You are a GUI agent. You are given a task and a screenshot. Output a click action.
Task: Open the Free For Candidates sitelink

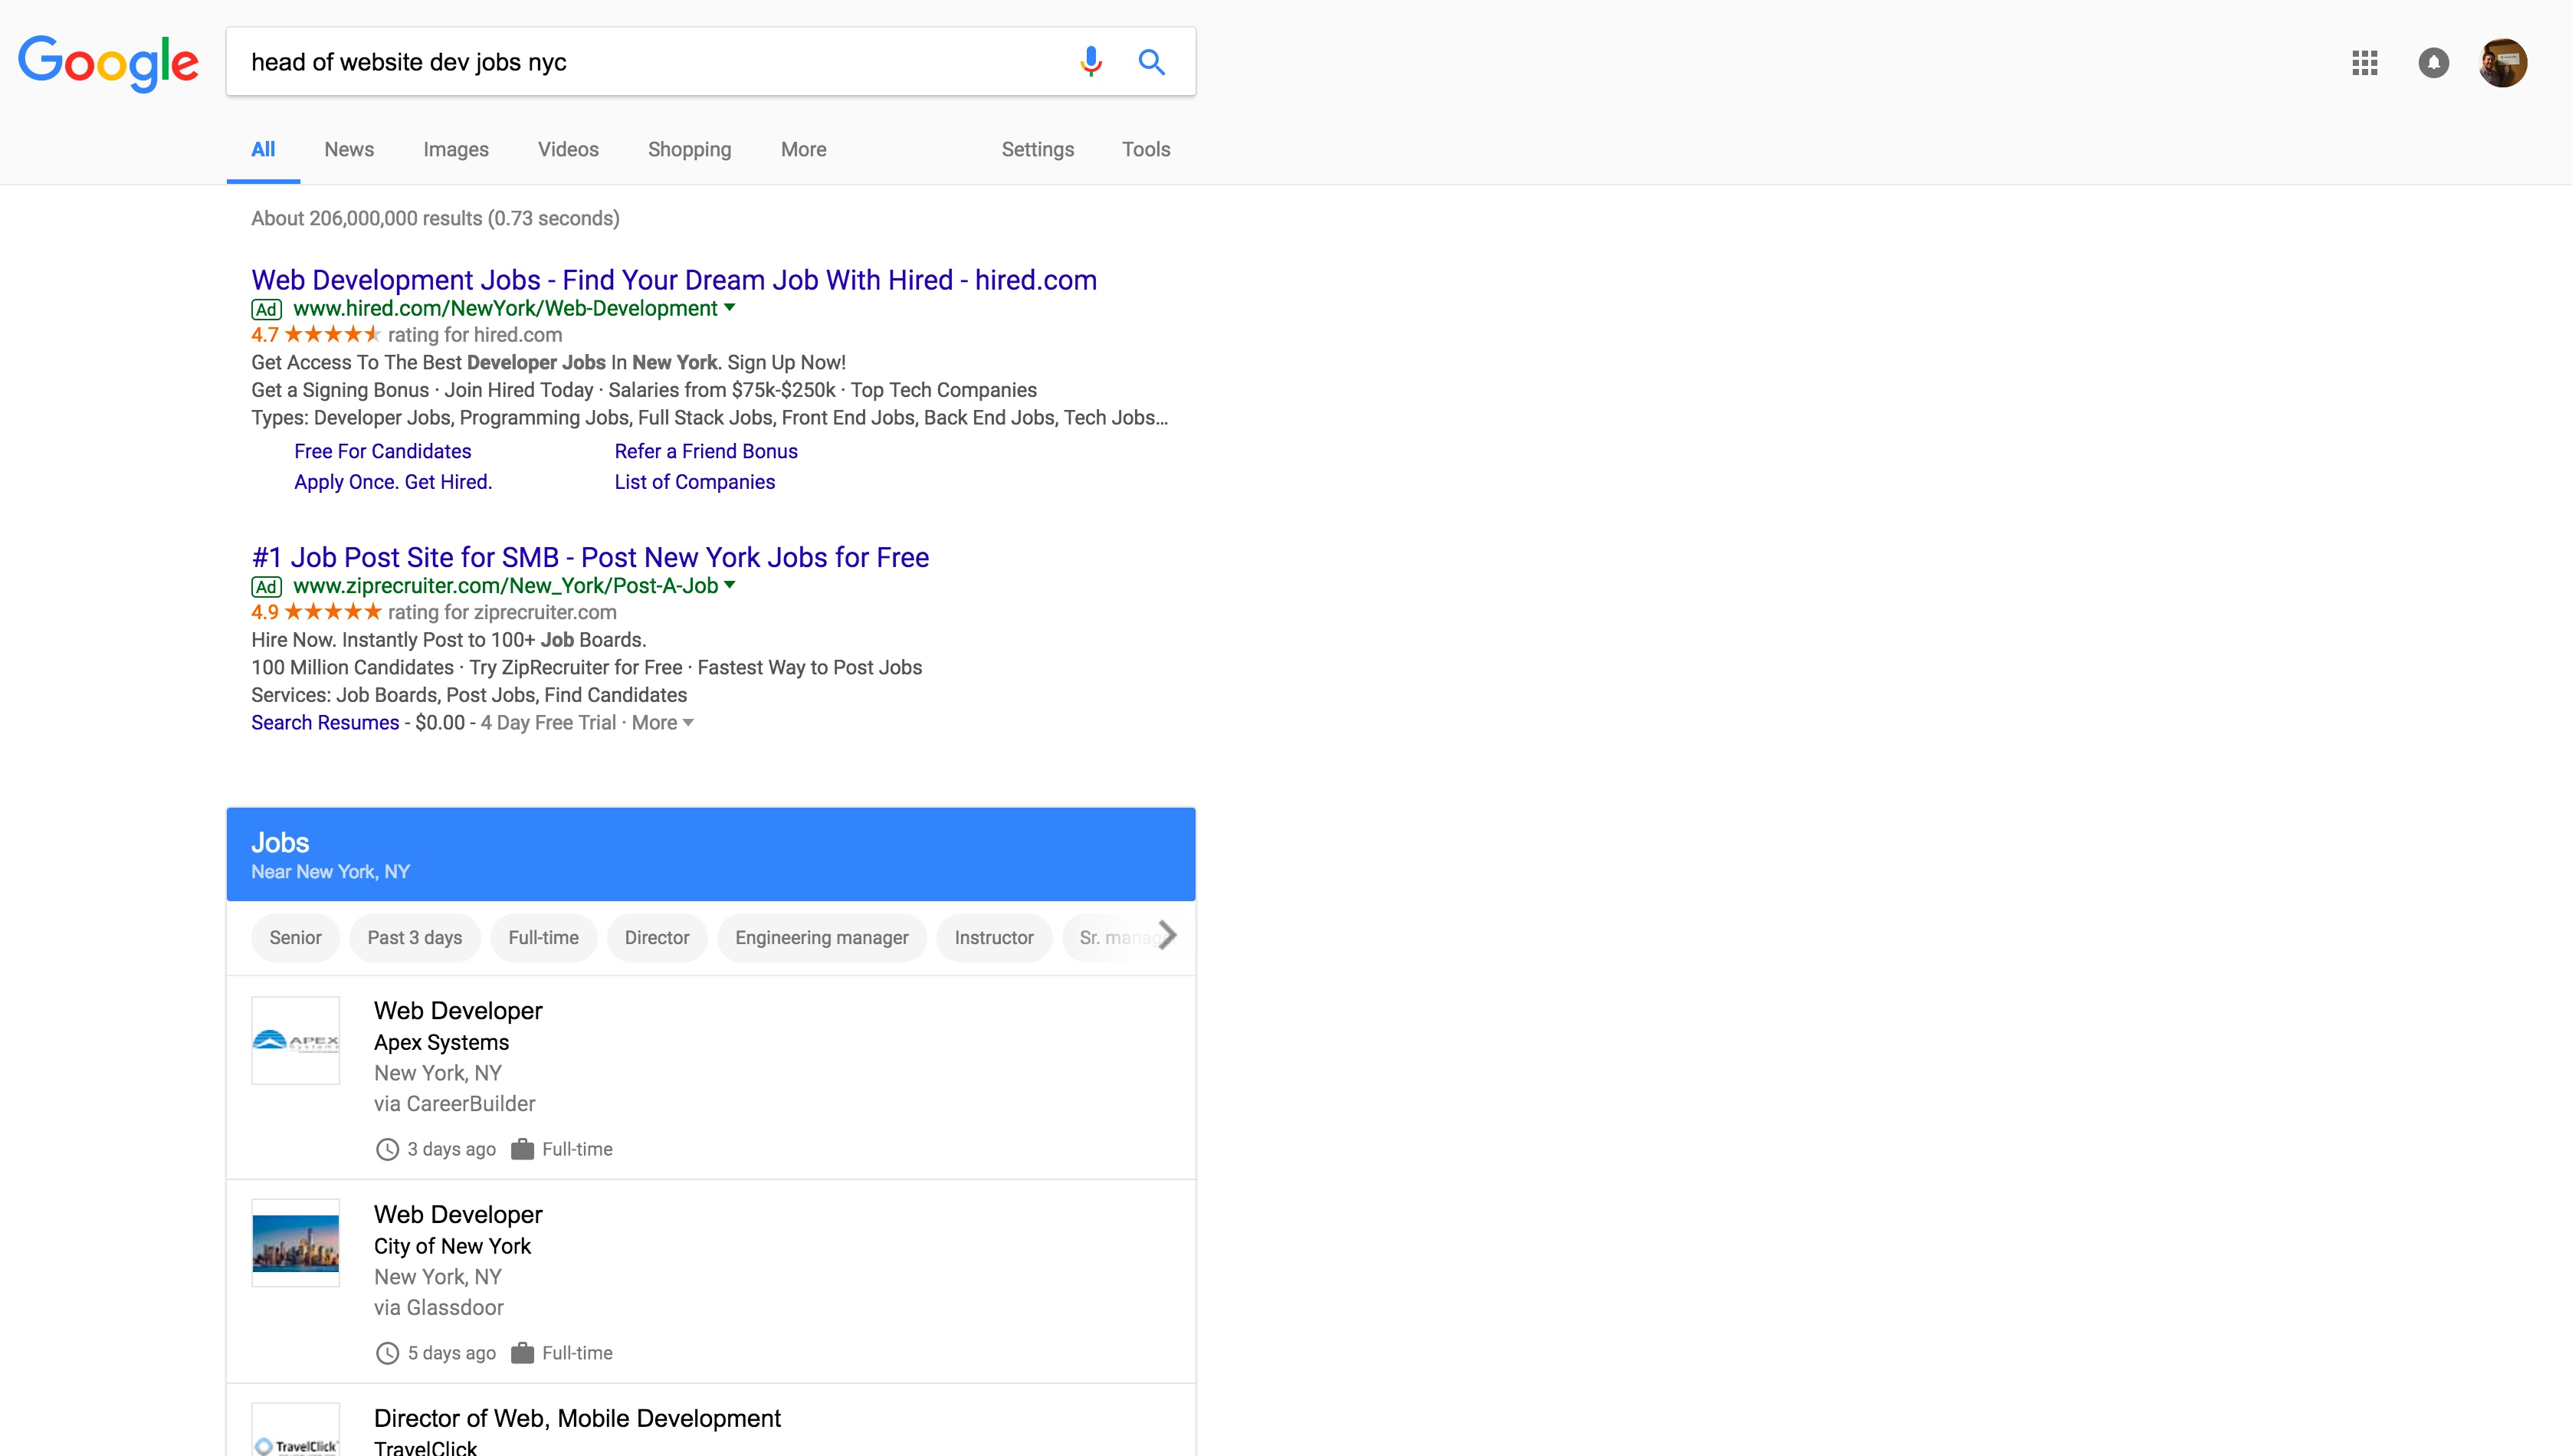pos(383,451)
